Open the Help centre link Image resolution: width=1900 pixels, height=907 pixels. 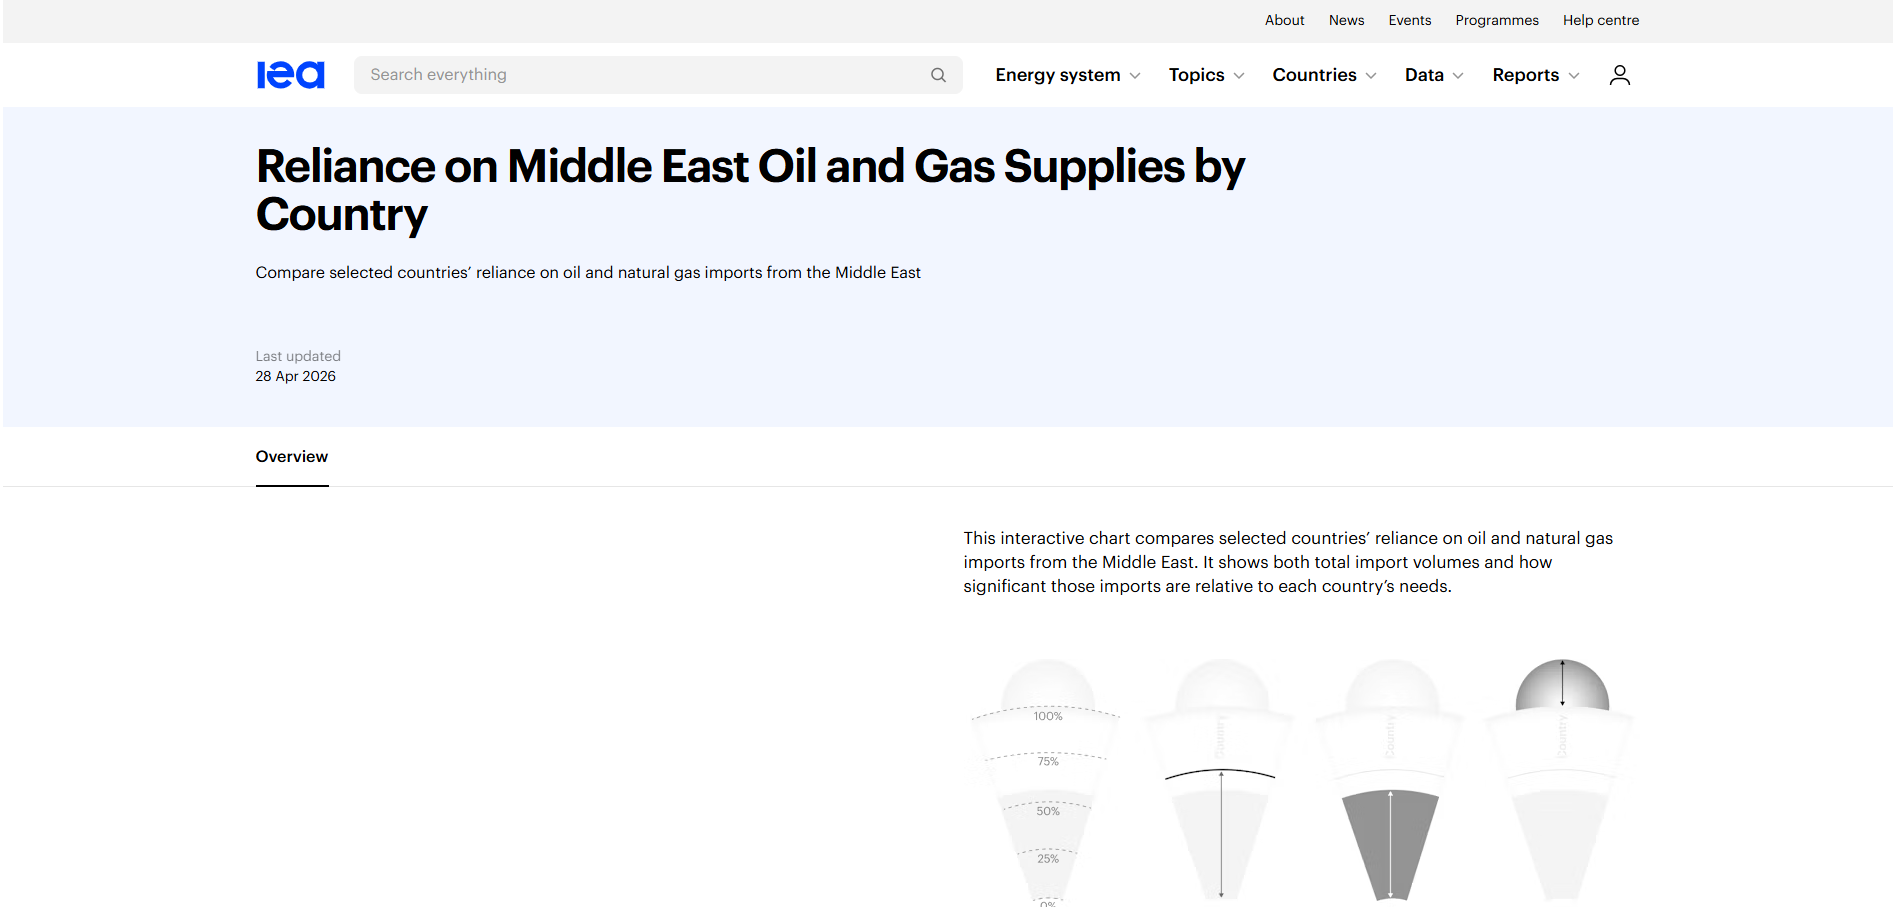(x=1600, y=20)
